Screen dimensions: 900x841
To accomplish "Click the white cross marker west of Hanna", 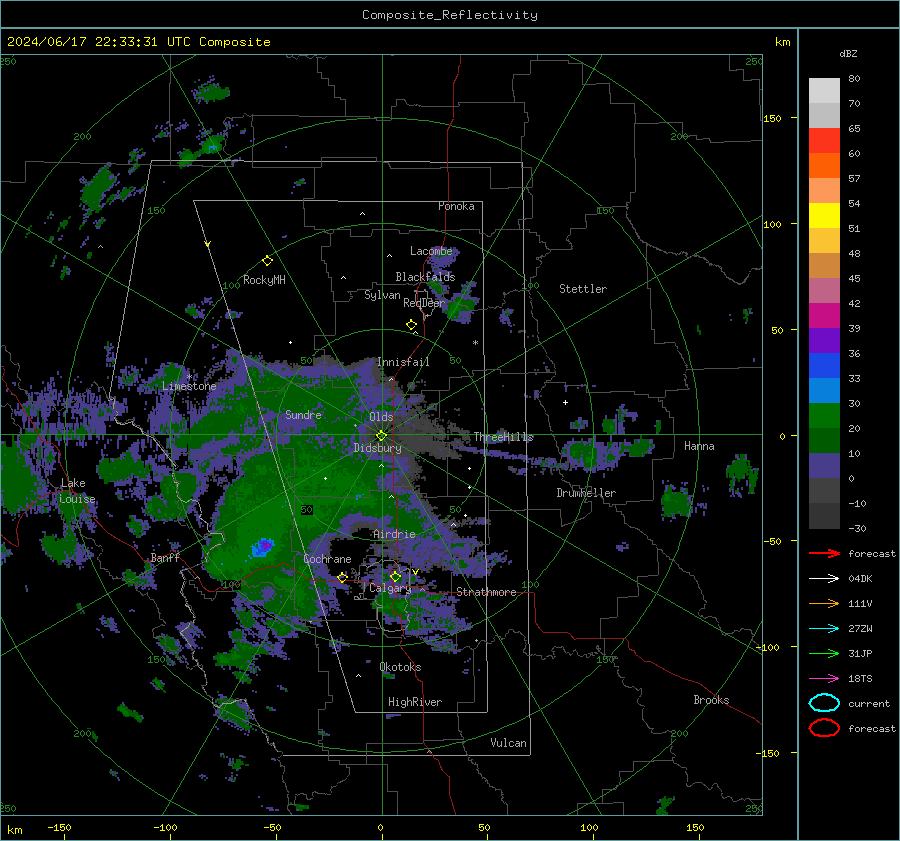I will (x=565, y=402).
